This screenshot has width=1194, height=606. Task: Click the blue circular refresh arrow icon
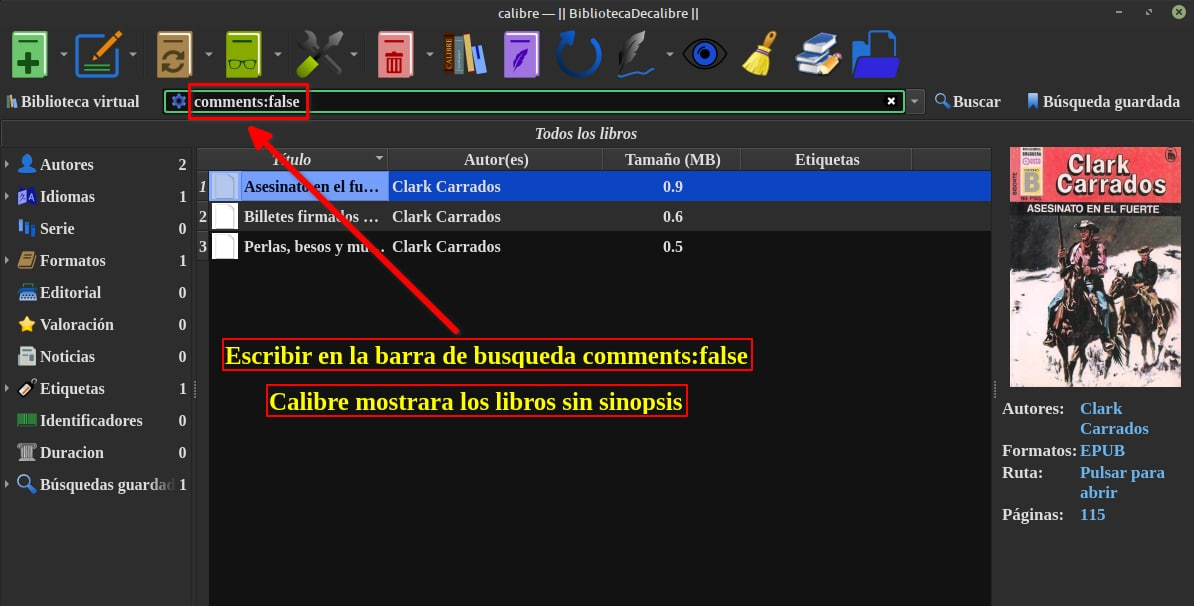pos(578,54)
